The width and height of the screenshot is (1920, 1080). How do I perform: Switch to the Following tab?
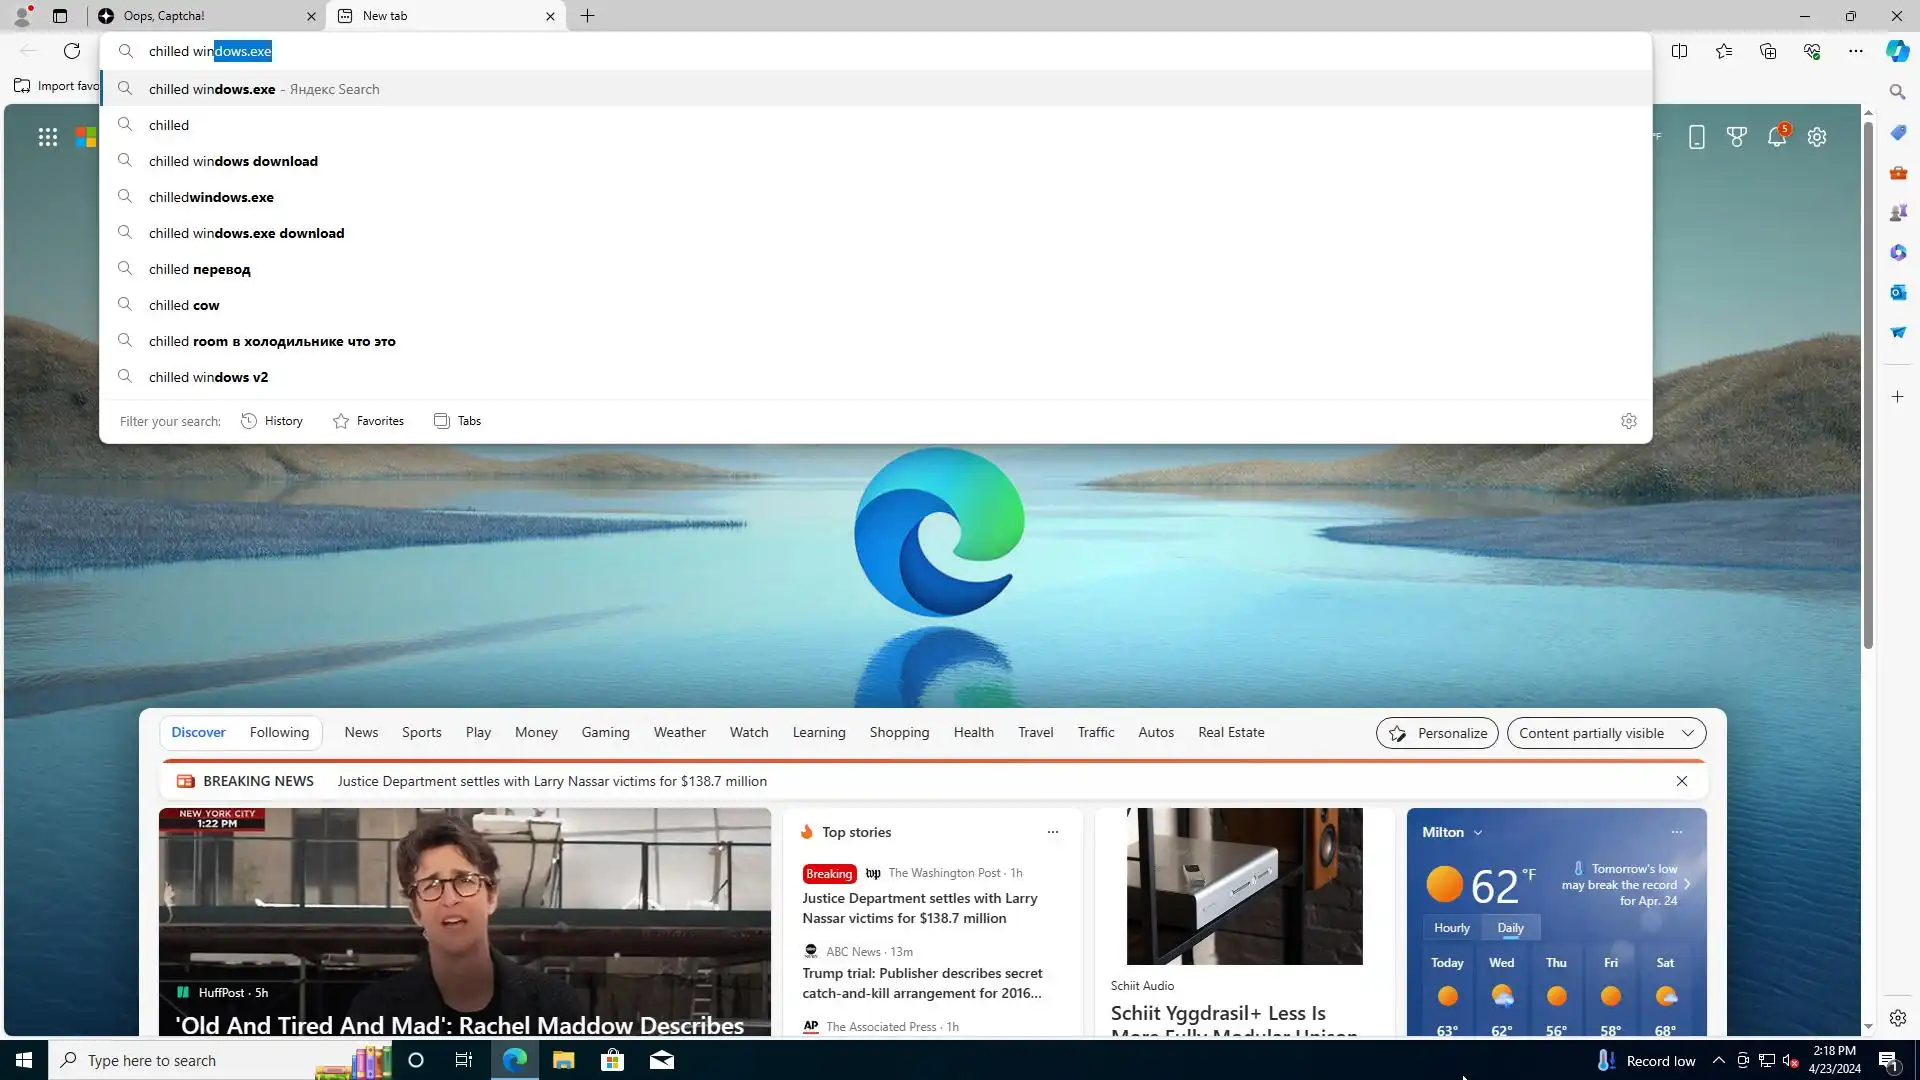click(x=279, y=732)
